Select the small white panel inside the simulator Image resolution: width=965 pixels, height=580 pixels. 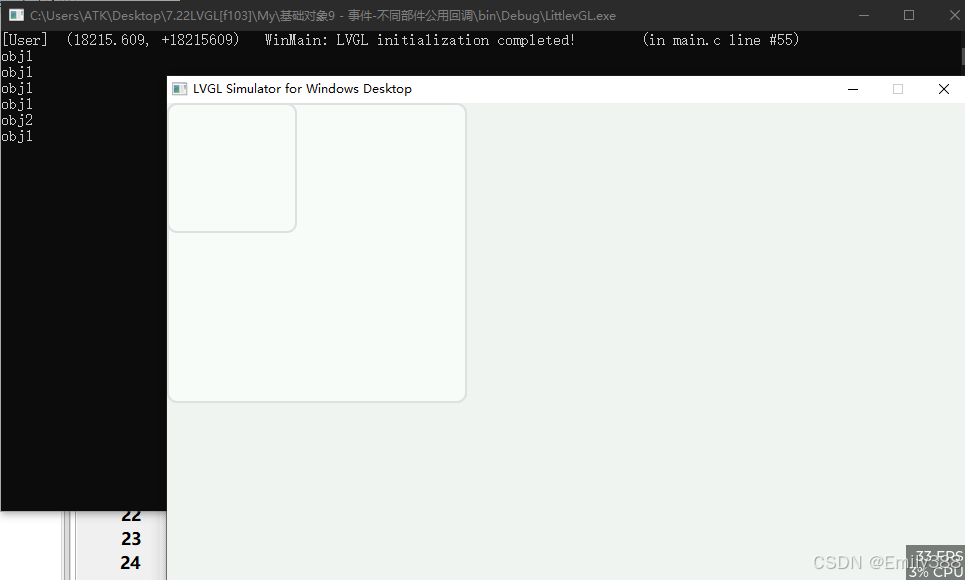point(232,168)
